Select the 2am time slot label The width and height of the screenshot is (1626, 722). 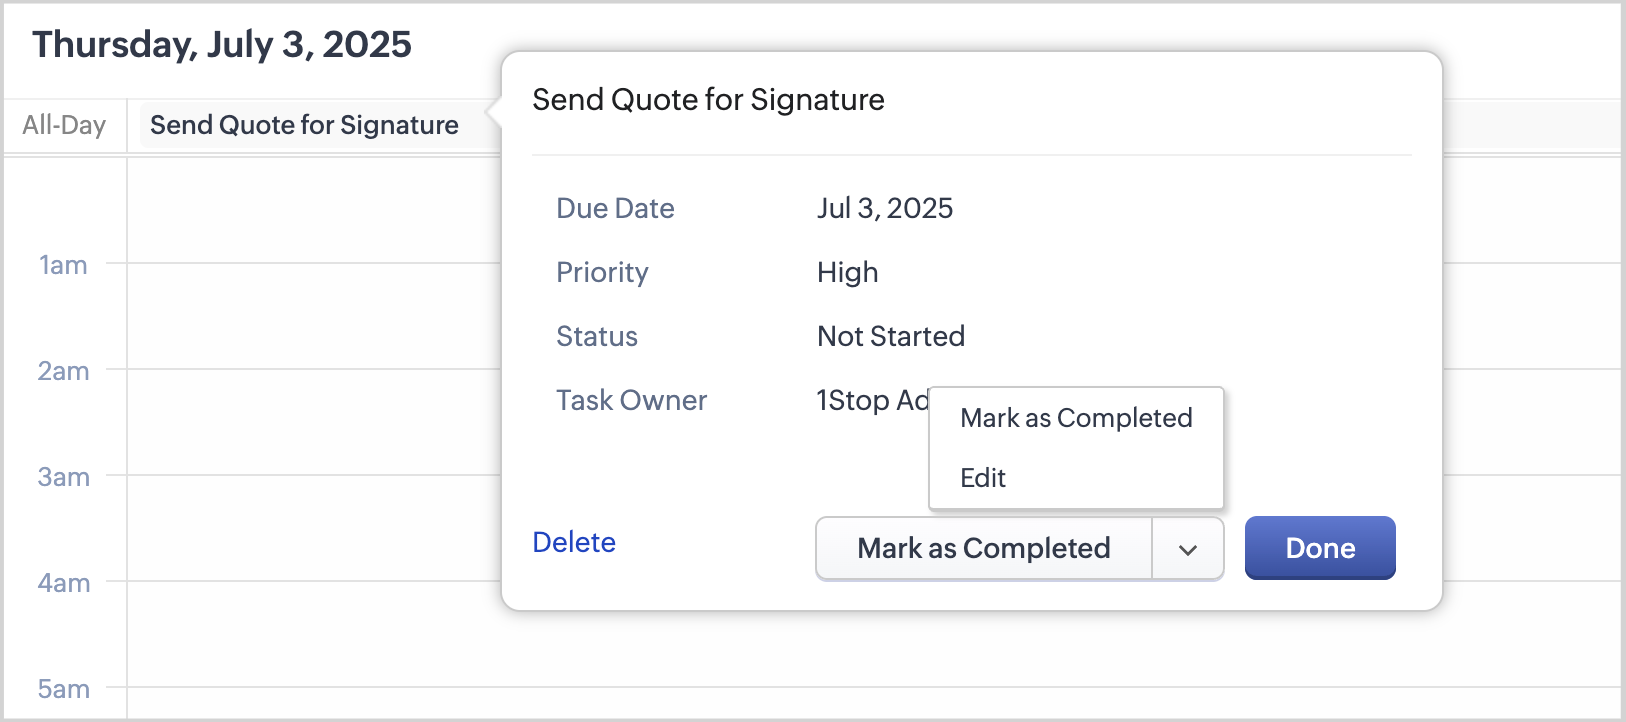click(63, 371)
